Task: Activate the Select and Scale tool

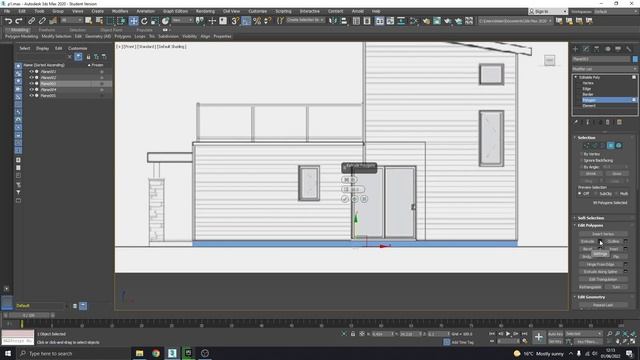Action: pyautogui.click(x=155, y=21)
